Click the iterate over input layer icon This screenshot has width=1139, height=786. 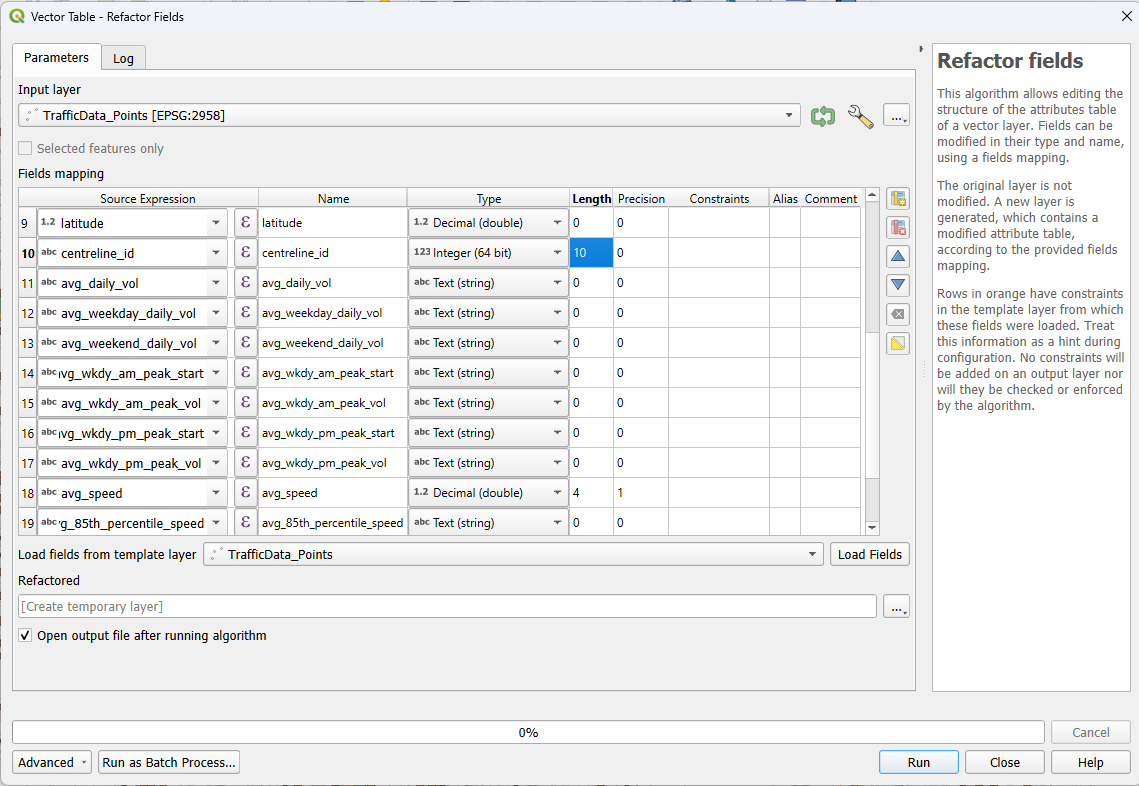(x=823, y=116)
